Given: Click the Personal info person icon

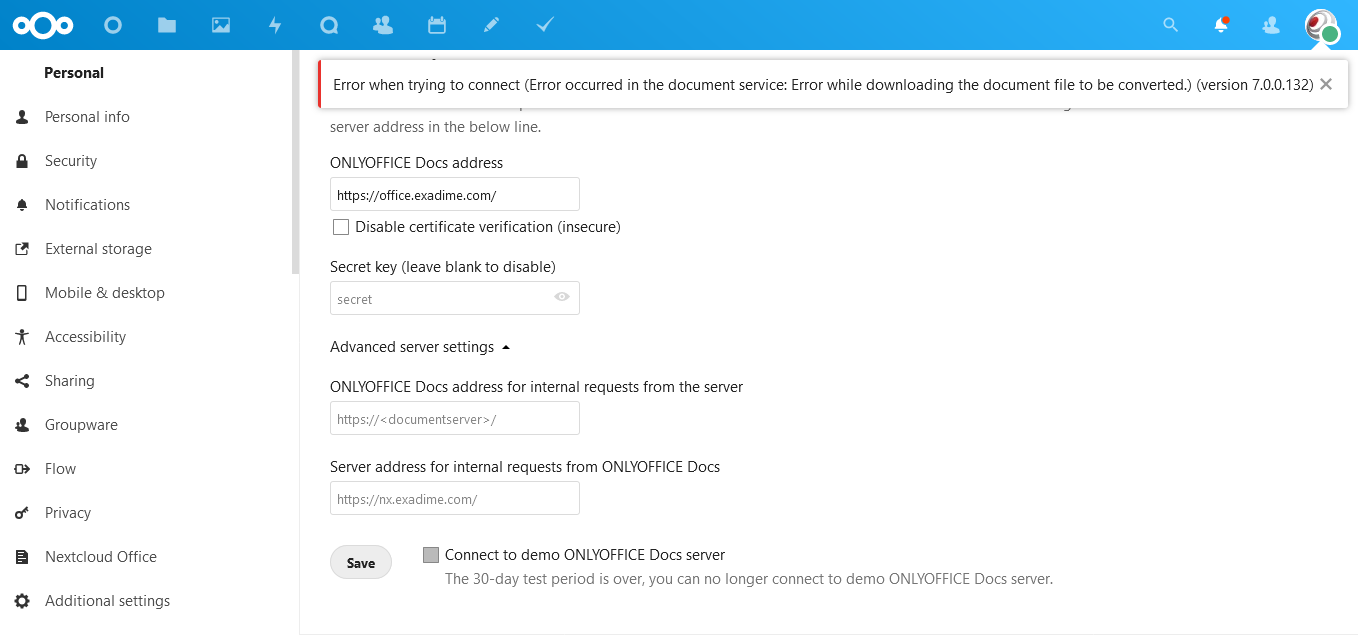Looking at the screenshot, I should point(22,117).
